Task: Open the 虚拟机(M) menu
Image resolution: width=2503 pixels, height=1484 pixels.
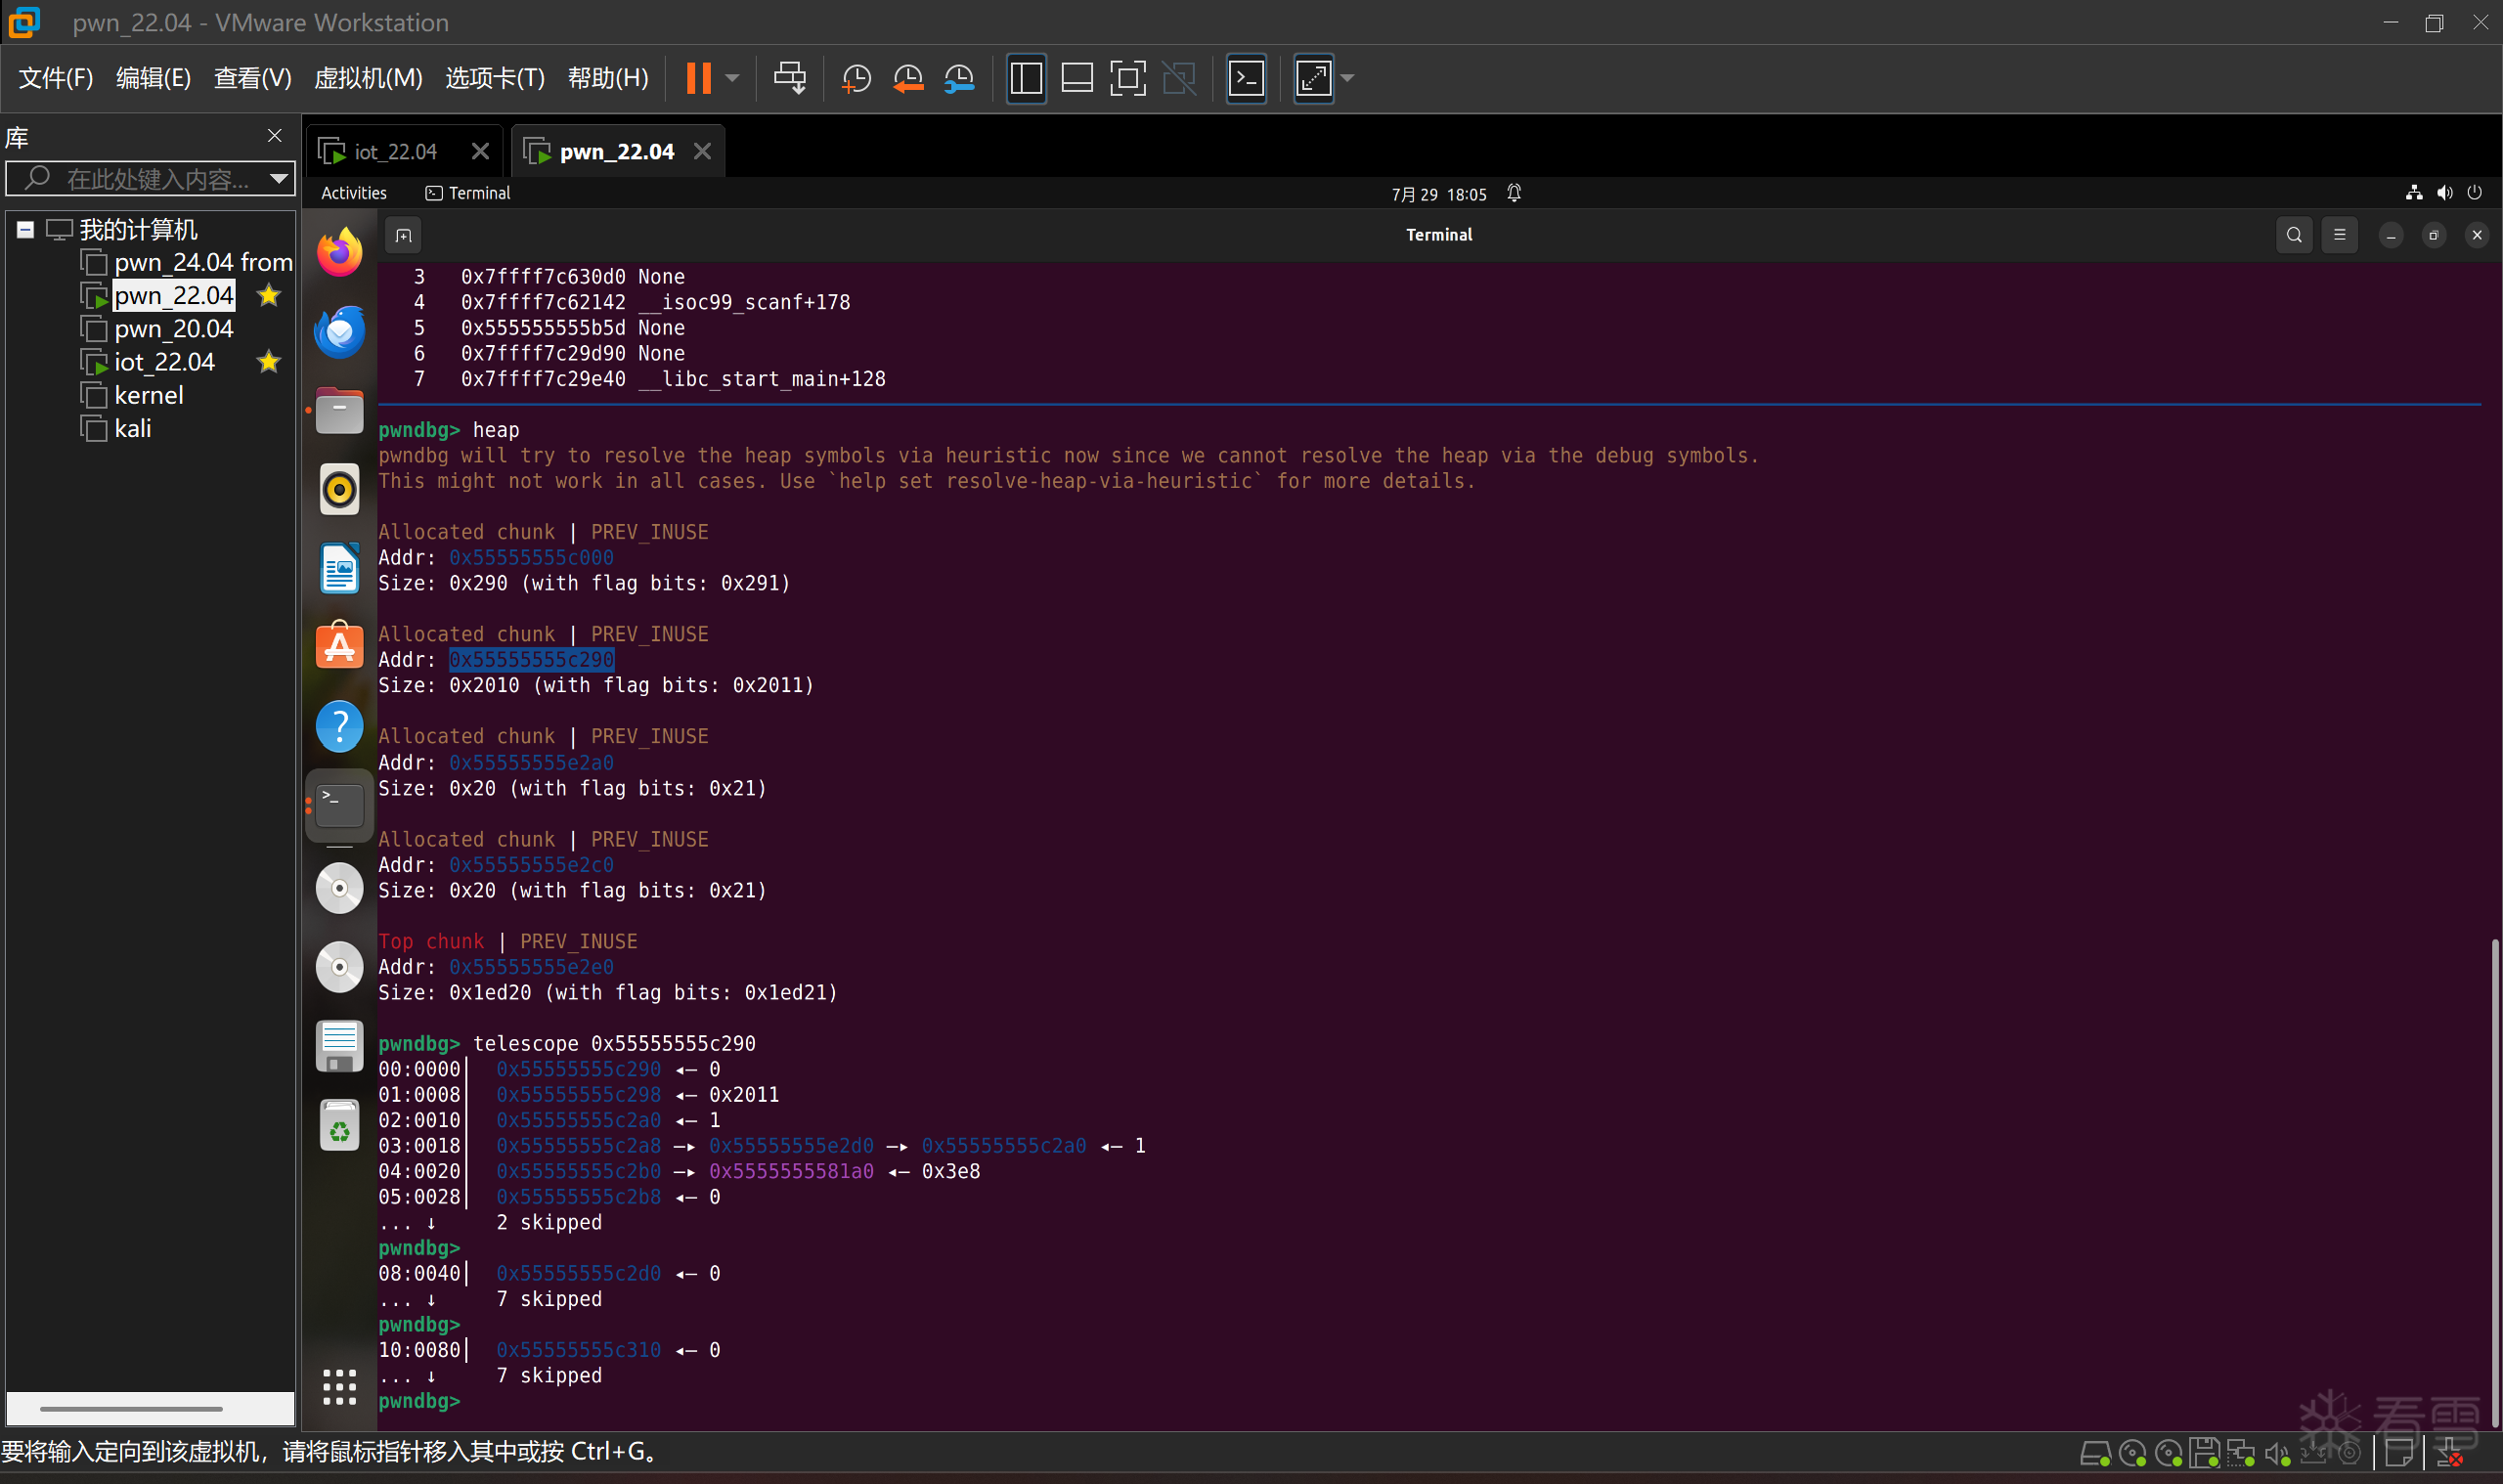Action: point(367,78)
